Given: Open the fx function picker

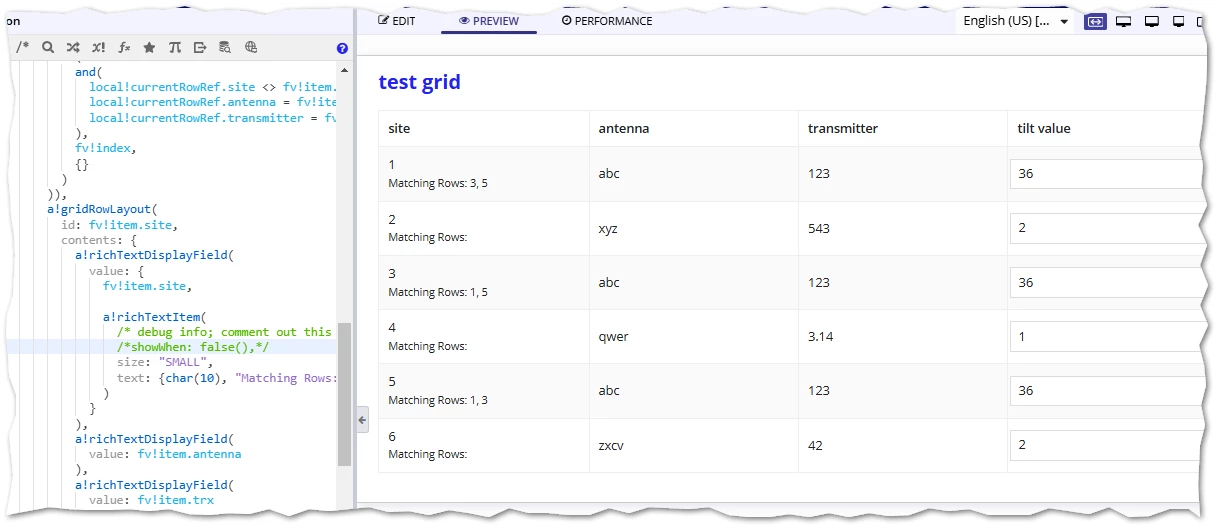Looking at the screenshot, I should 124,47.
